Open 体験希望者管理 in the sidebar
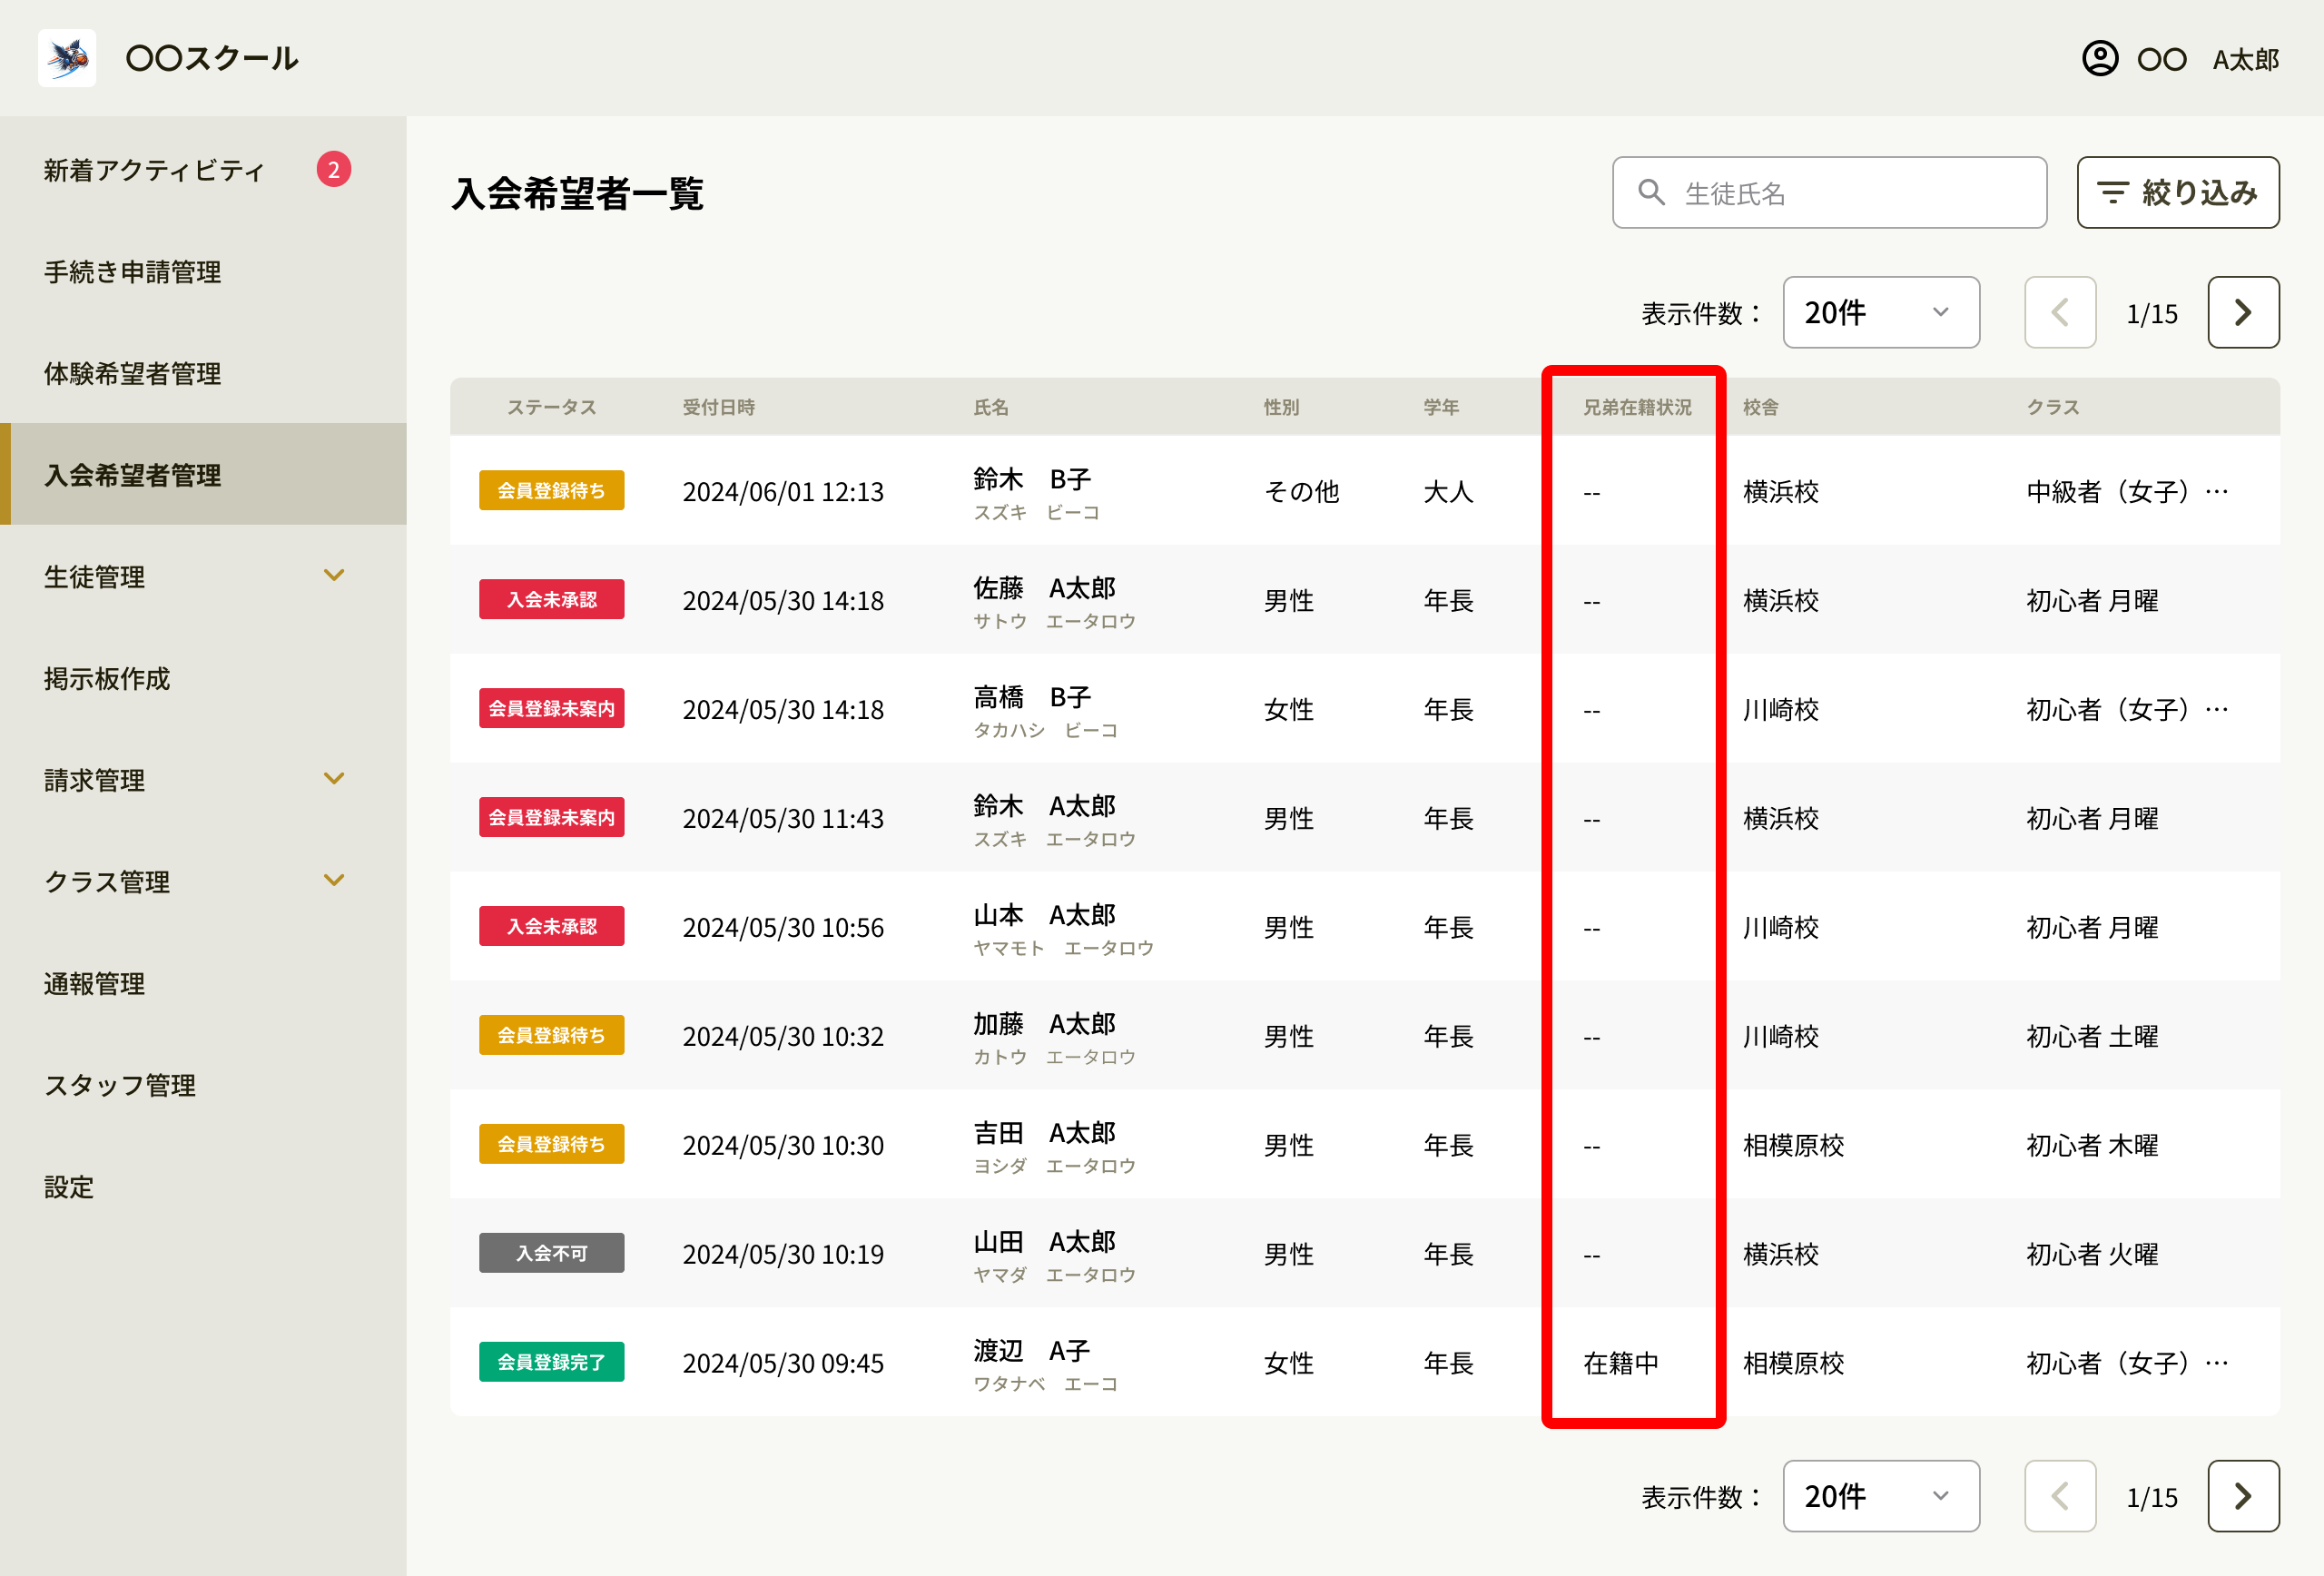 click(x=203, y=373)
